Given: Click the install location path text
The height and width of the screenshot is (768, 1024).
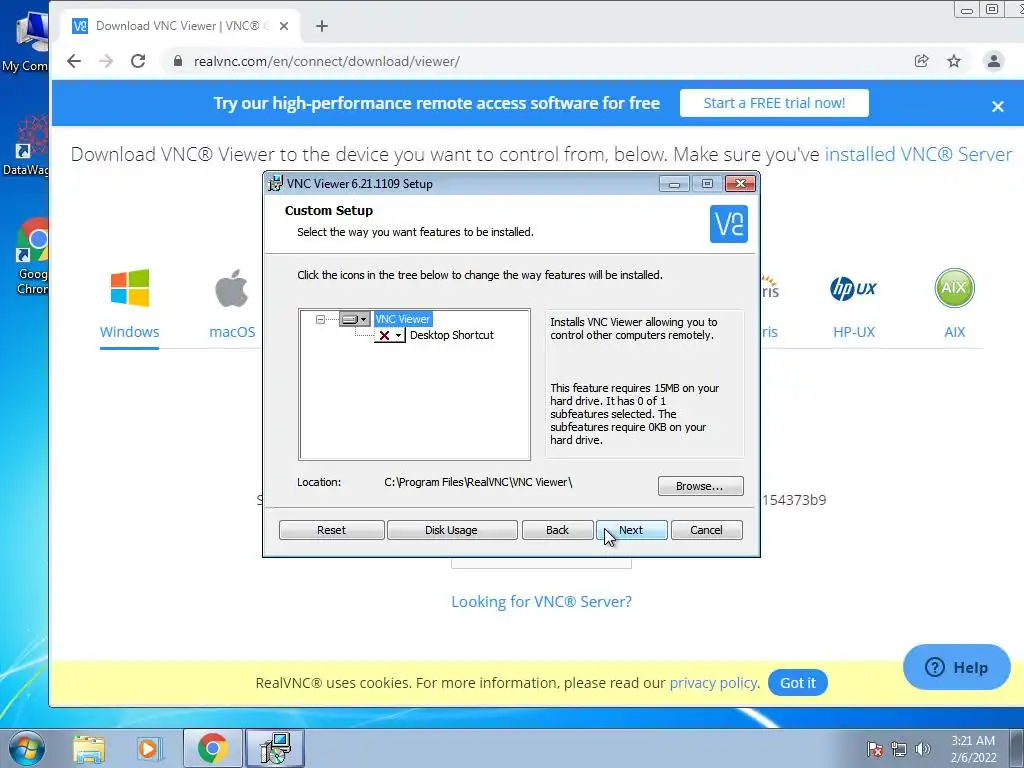Looking at the screenshot, I should pos(478,482).
